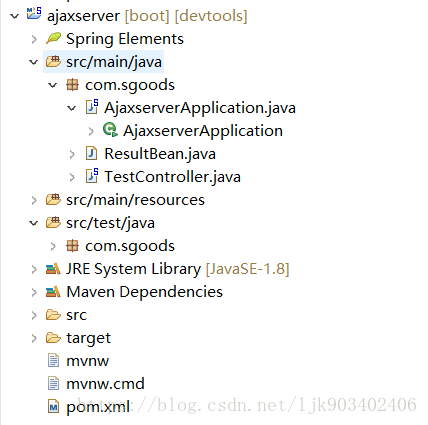Select the AjaxserverApplication class entry
Viewport: 428px width, 425px height.
pyautogui.click(x=203, y=131)
